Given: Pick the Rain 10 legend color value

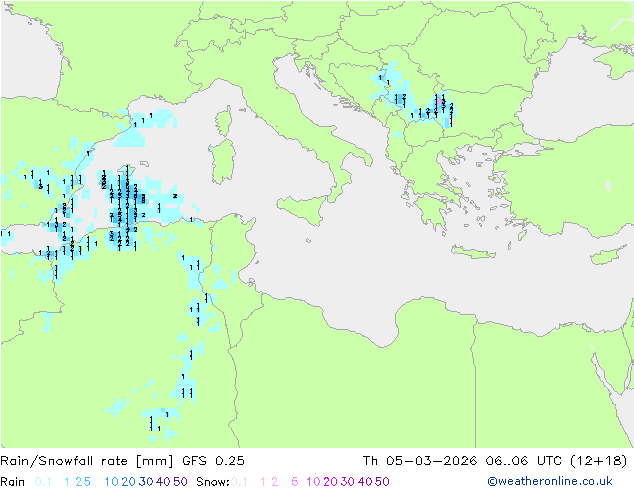Looking at the screenshot, I should click(111, 482).
